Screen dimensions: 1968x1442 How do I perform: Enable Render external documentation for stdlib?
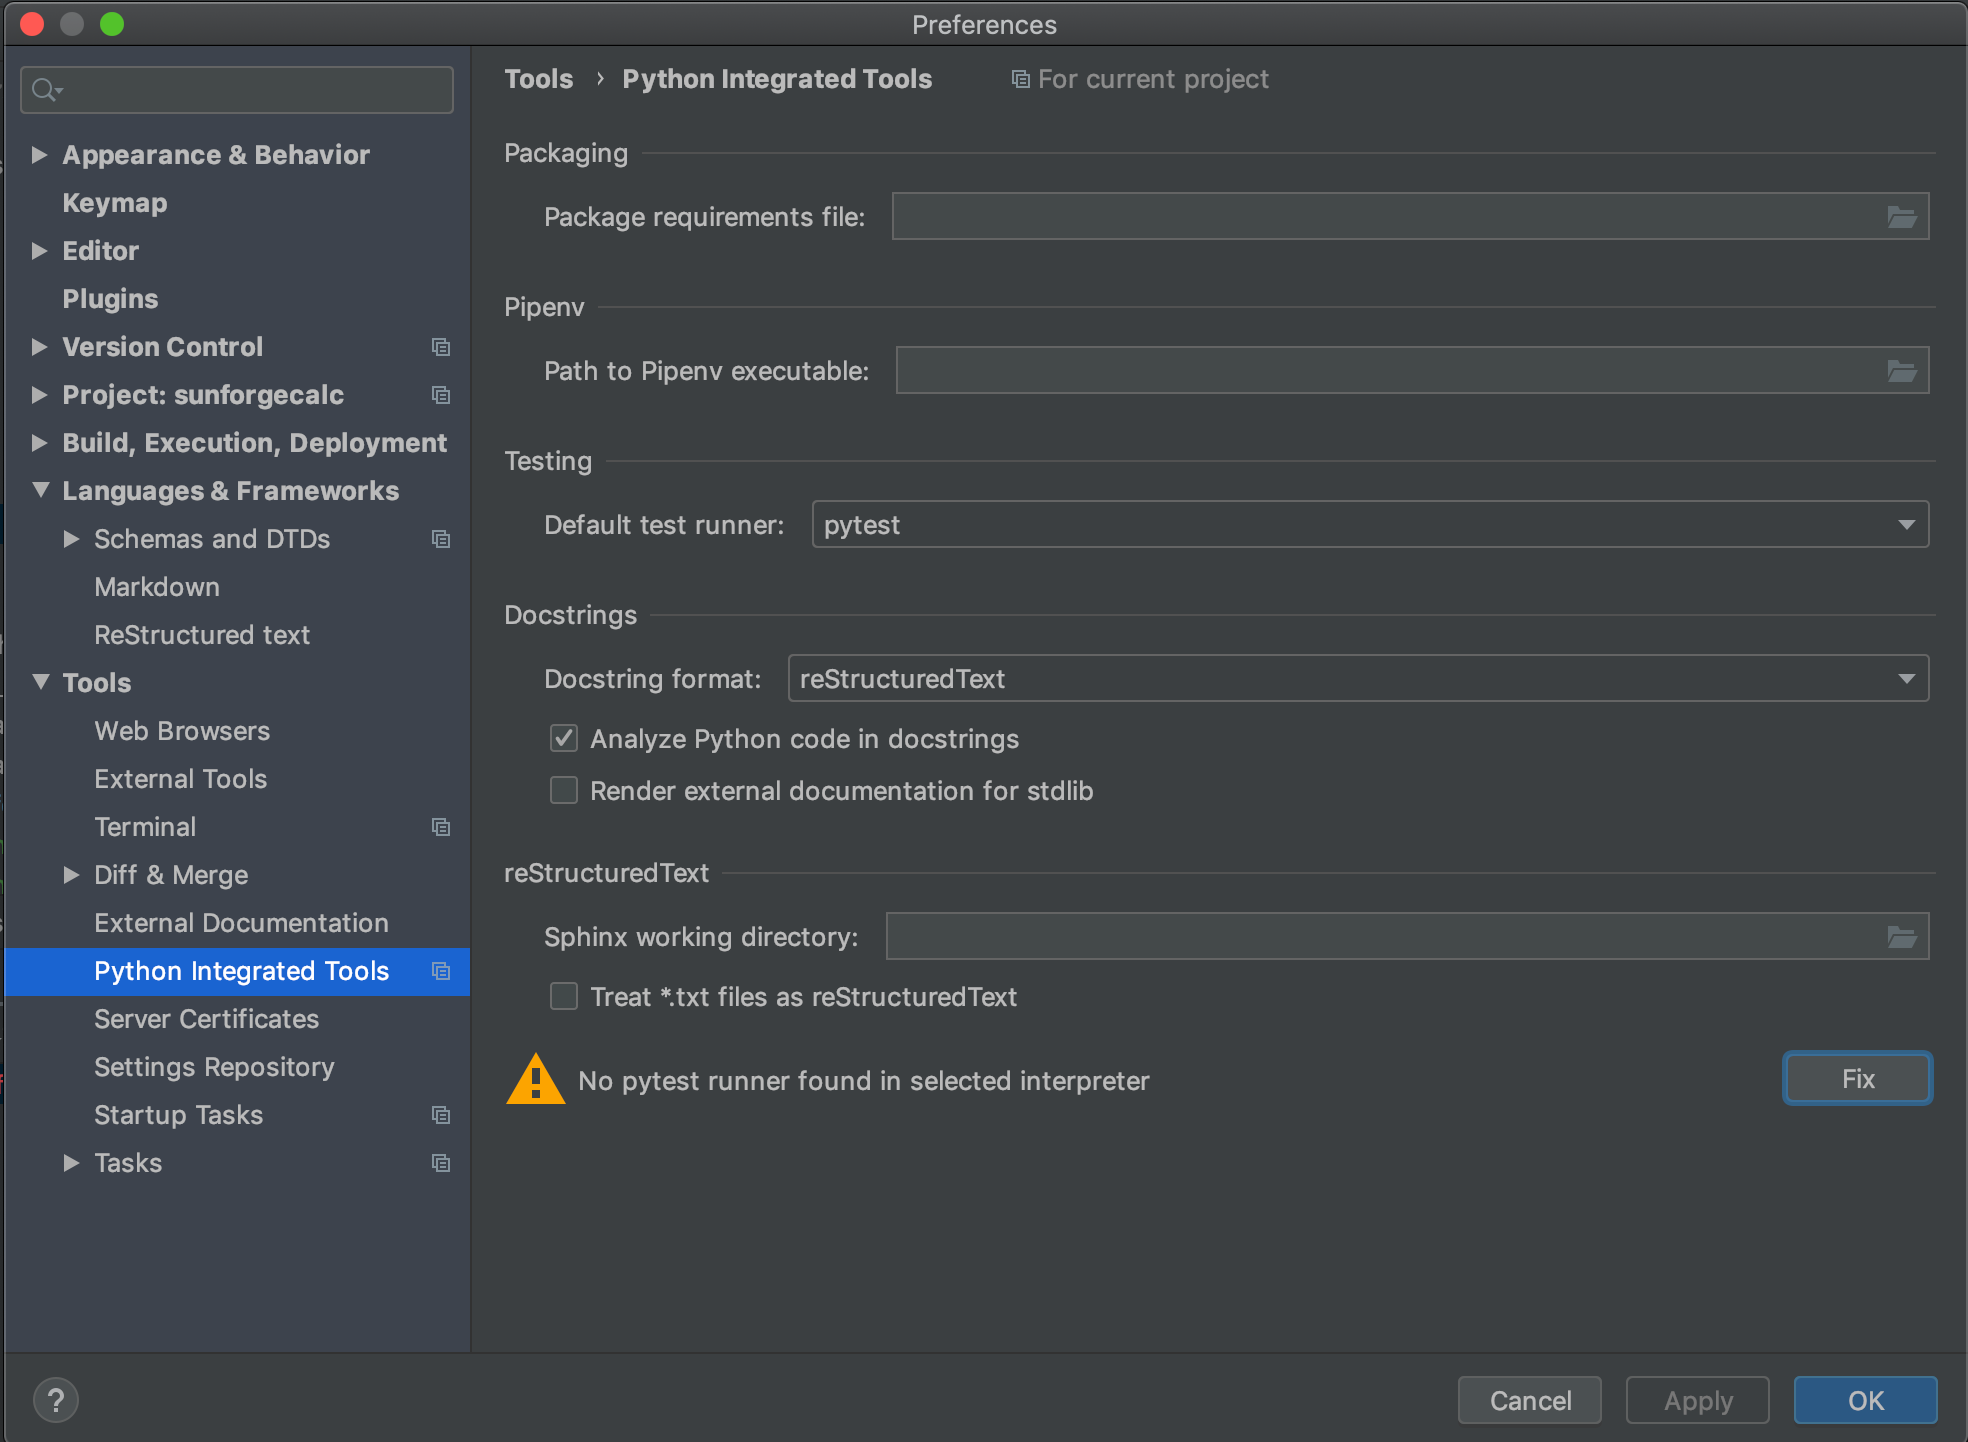click(563, 790)
